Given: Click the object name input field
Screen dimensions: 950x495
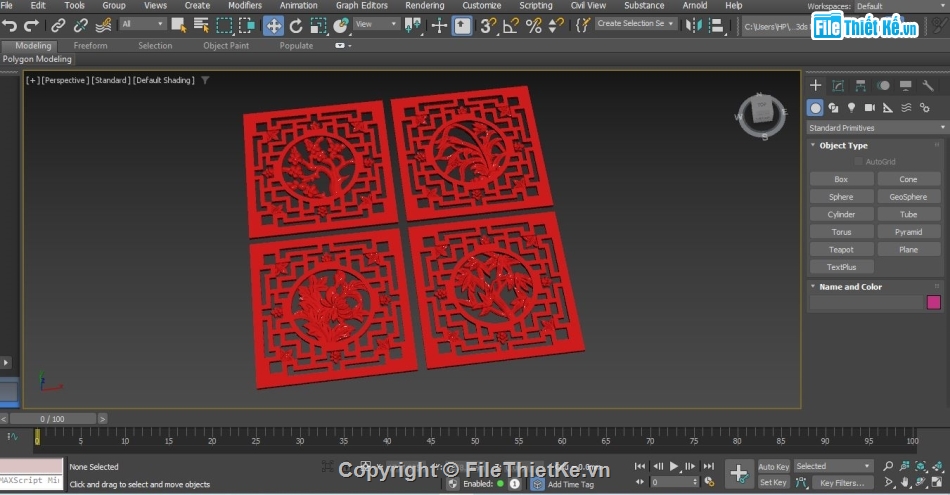Looking at the screenshot, I should coord(866,302).
